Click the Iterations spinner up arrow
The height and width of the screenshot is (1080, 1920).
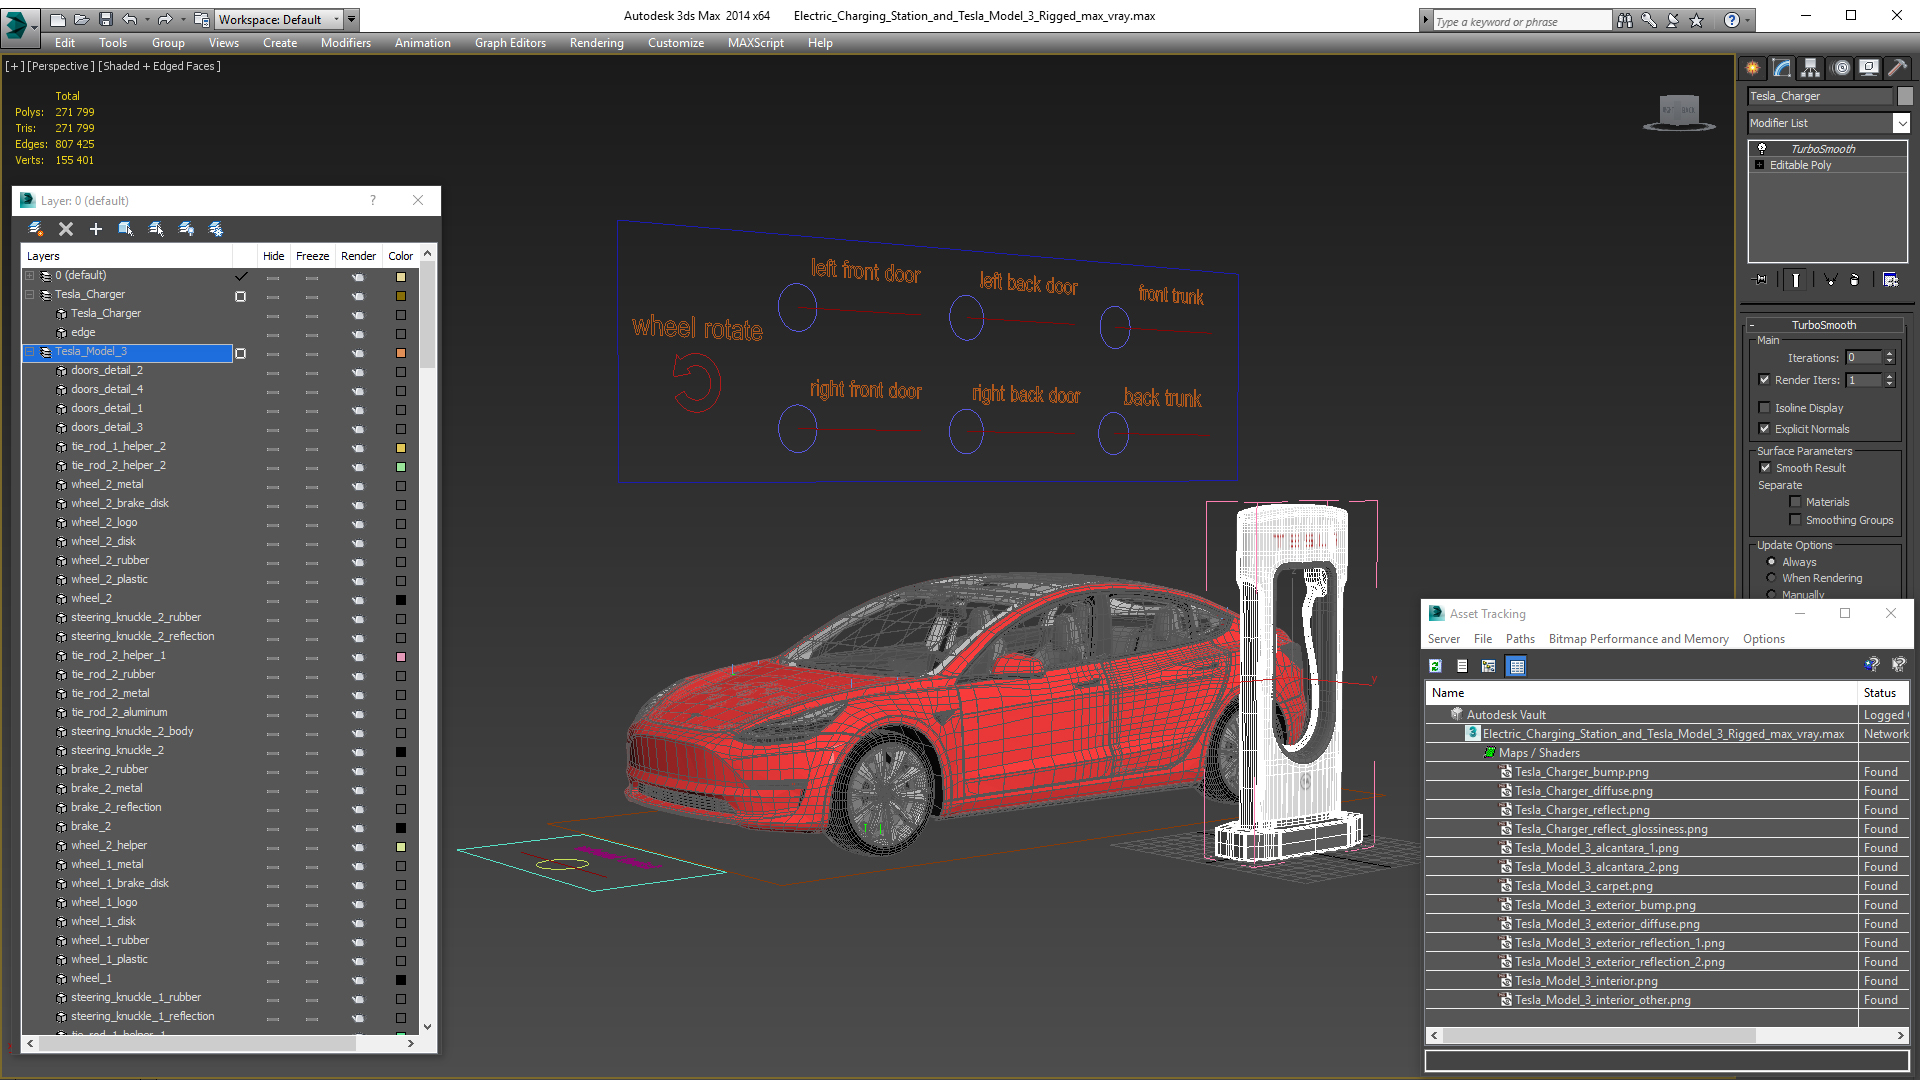[1889, 354]
